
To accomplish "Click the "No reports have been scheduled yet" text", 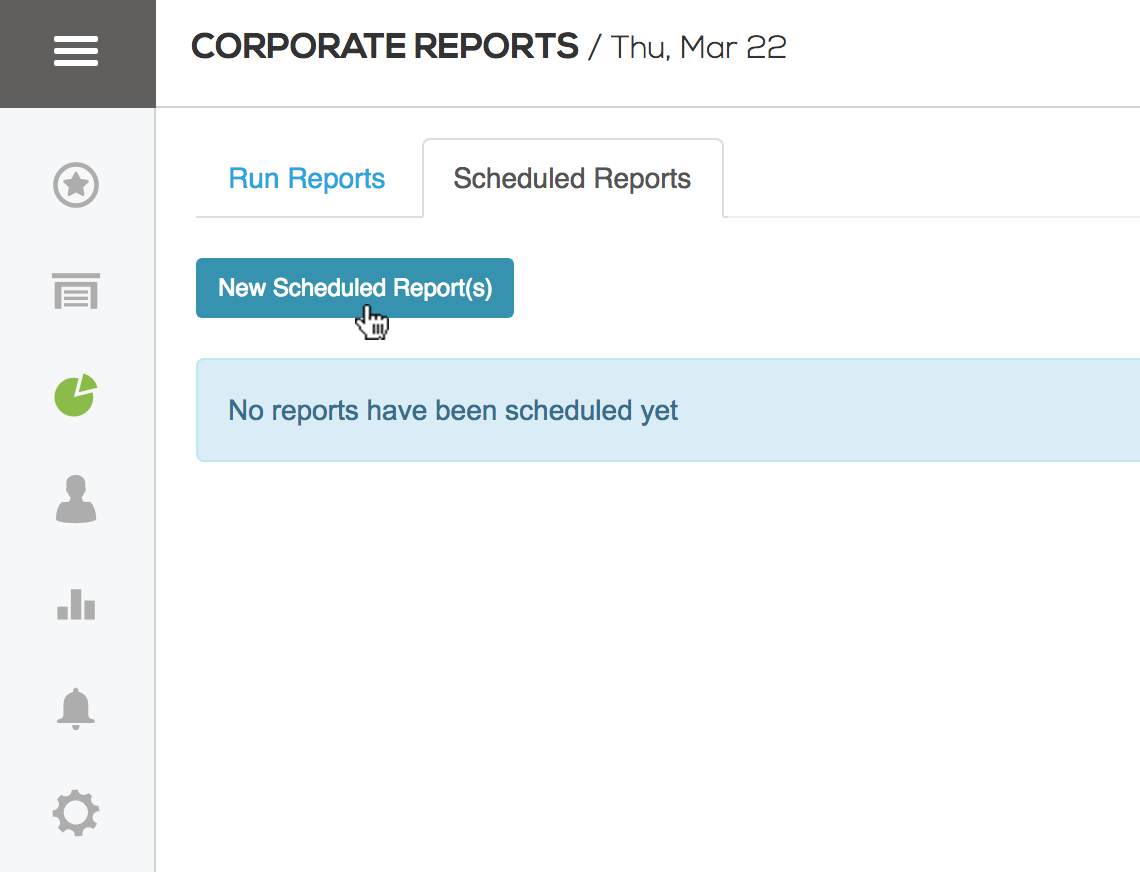I will (453, 411).
